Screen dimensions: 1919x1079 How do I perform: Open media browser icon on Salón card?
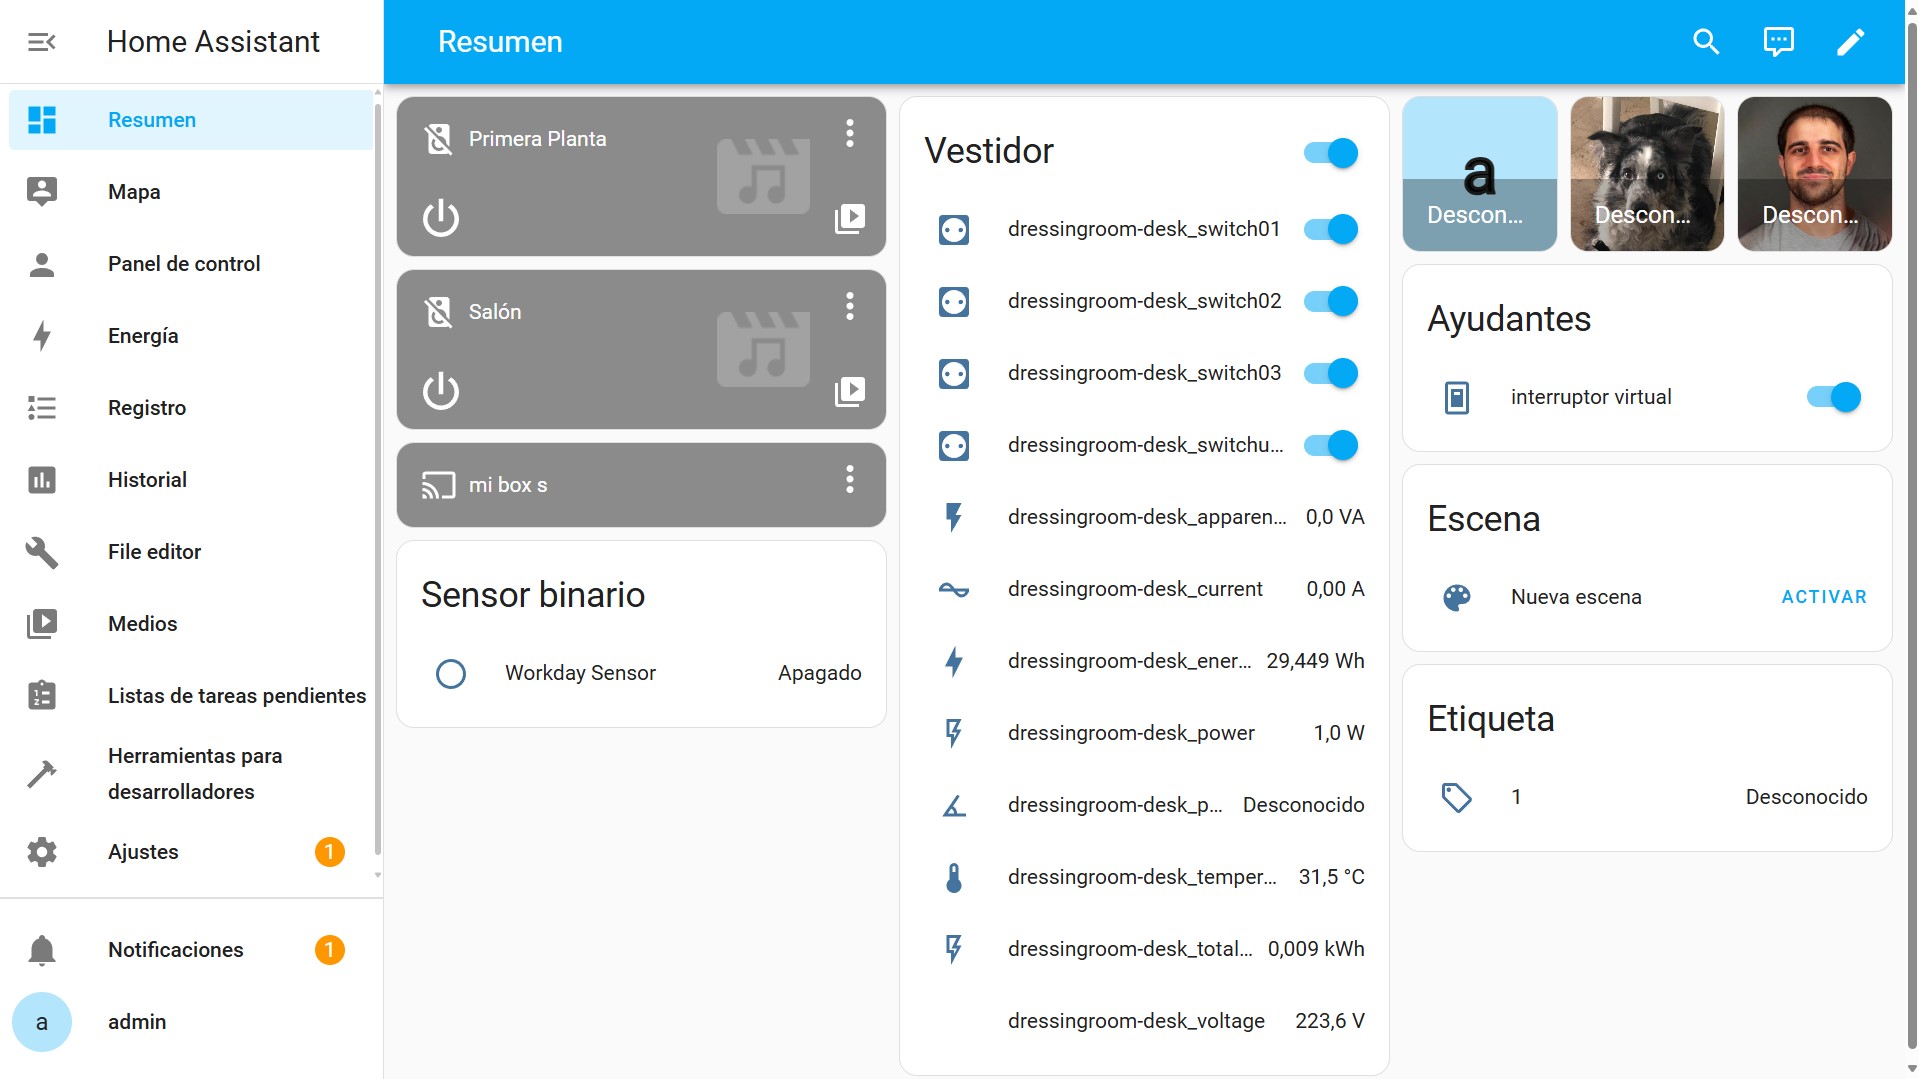pyautogui.click(x=849, y=391)
